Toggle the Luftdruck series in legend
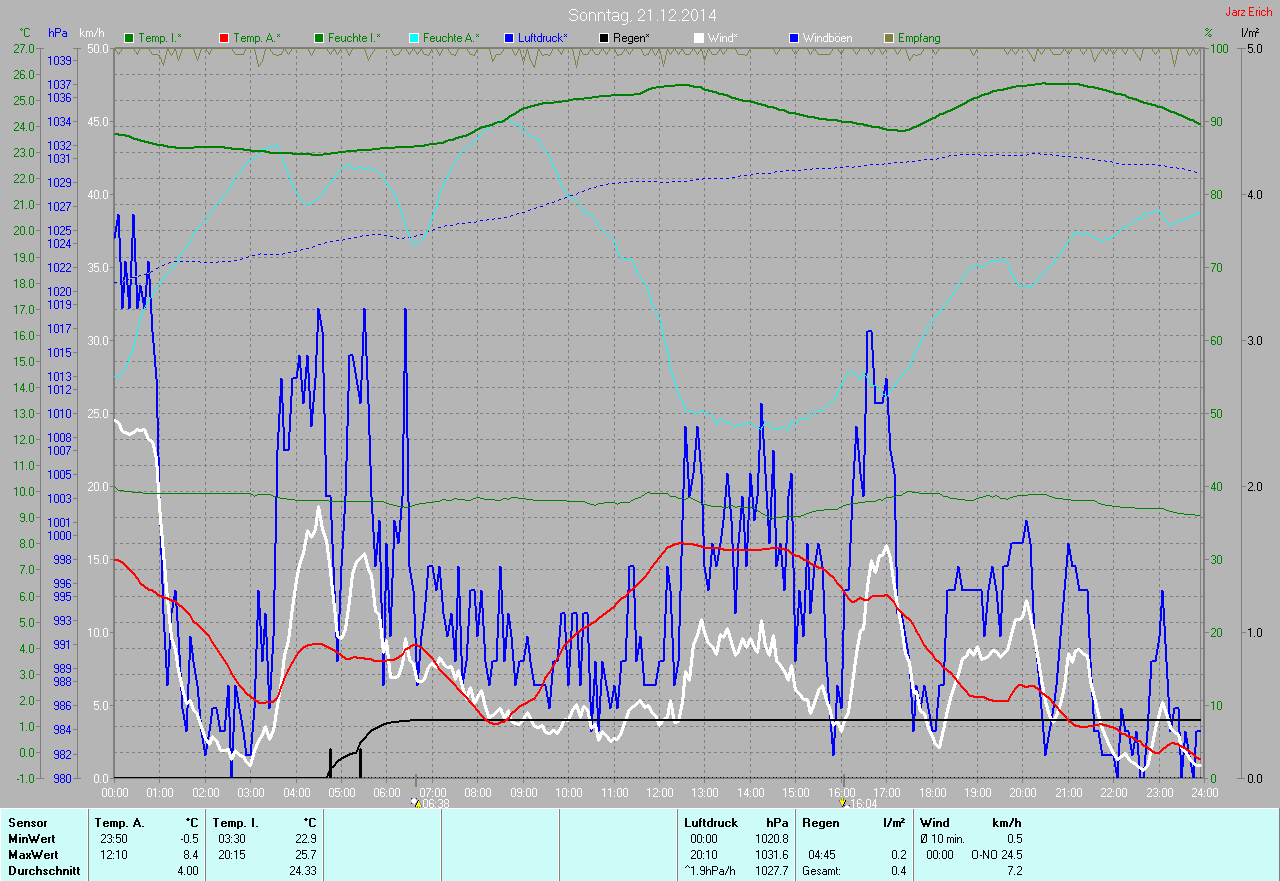Viewport: 1280px width, 881px height. [x=536, y=38]
